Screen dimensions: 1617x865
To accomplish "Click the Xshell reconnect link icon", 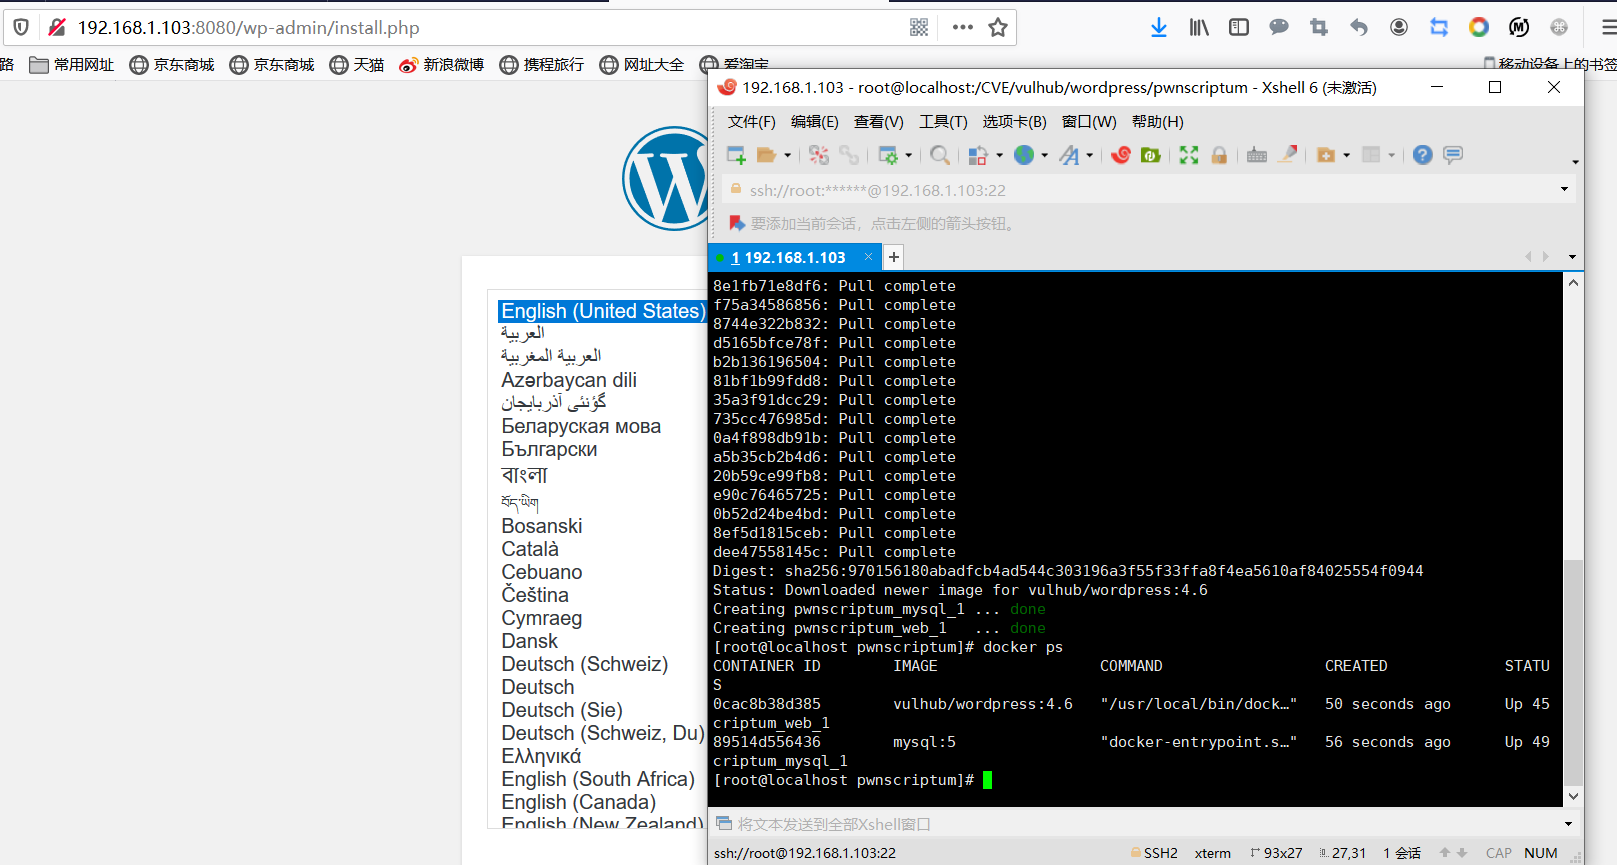I will (849, 155).
